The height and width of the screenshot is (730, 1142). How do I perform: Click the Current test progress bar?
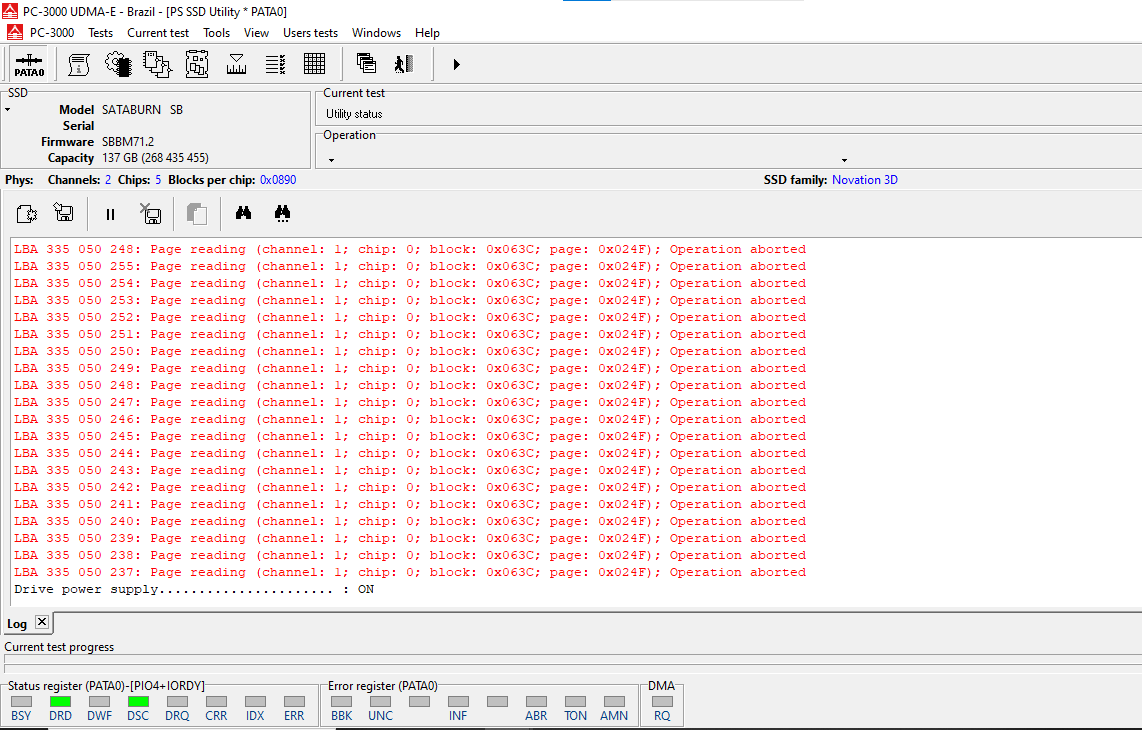(x=572, y=659)
